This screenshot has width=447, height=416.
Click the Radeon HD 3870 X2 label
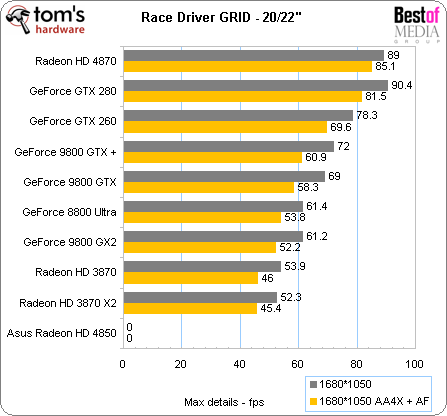[x=68, y=303]
